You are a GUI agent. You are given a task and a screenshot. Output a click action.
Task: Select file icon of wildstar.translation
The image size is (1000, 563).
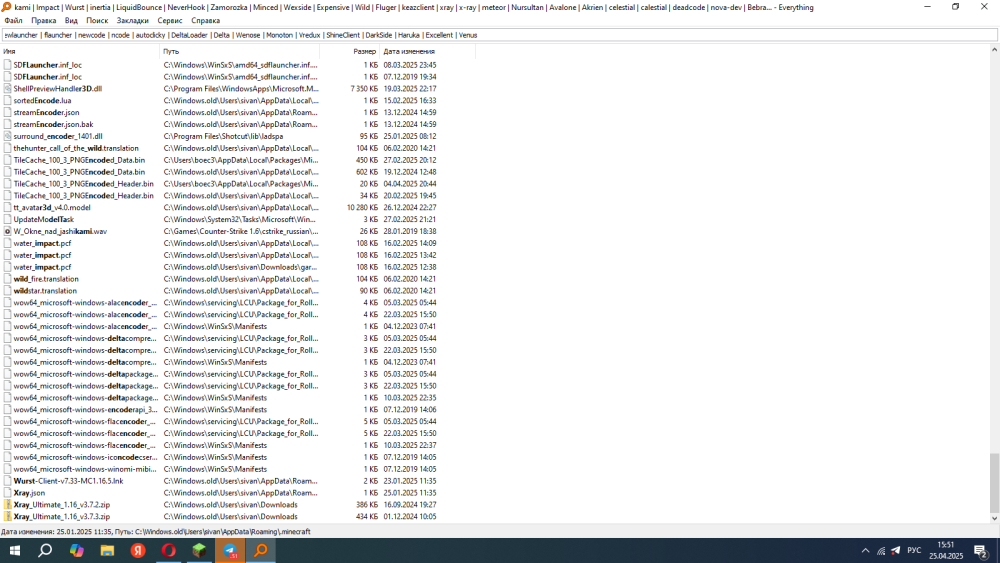[8, 291]
